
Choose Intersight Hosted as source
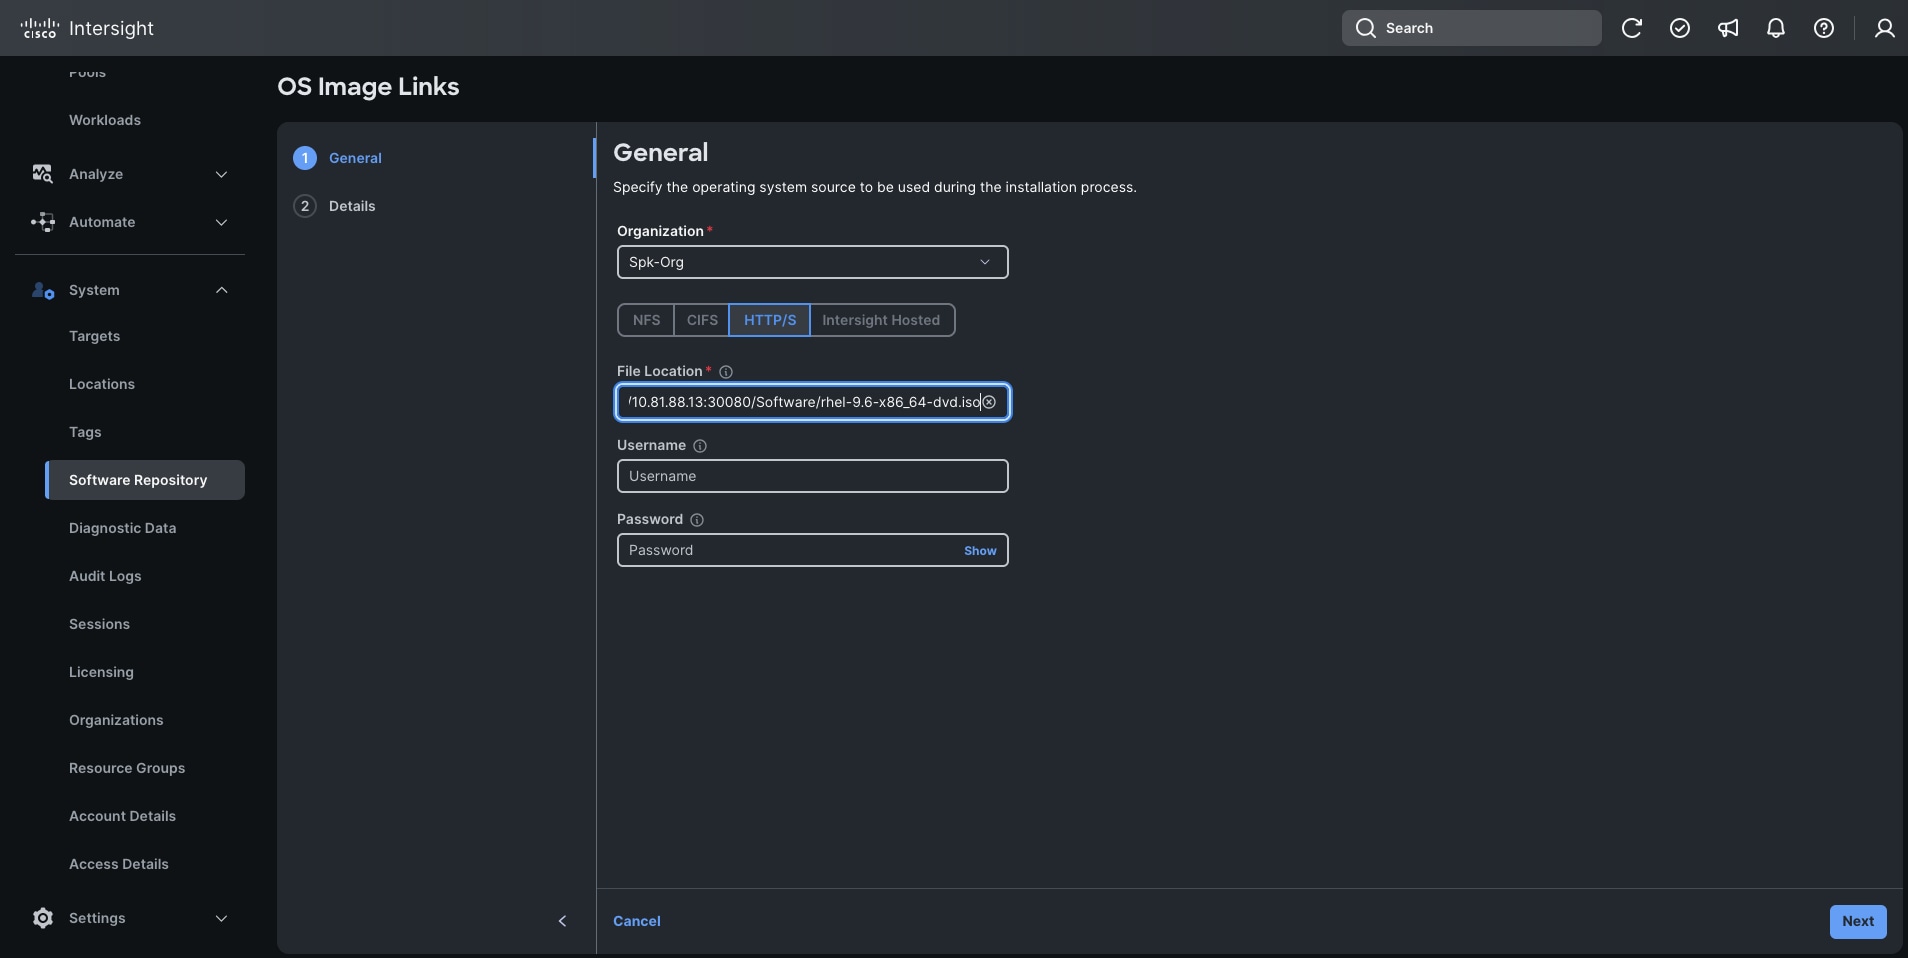883,320
